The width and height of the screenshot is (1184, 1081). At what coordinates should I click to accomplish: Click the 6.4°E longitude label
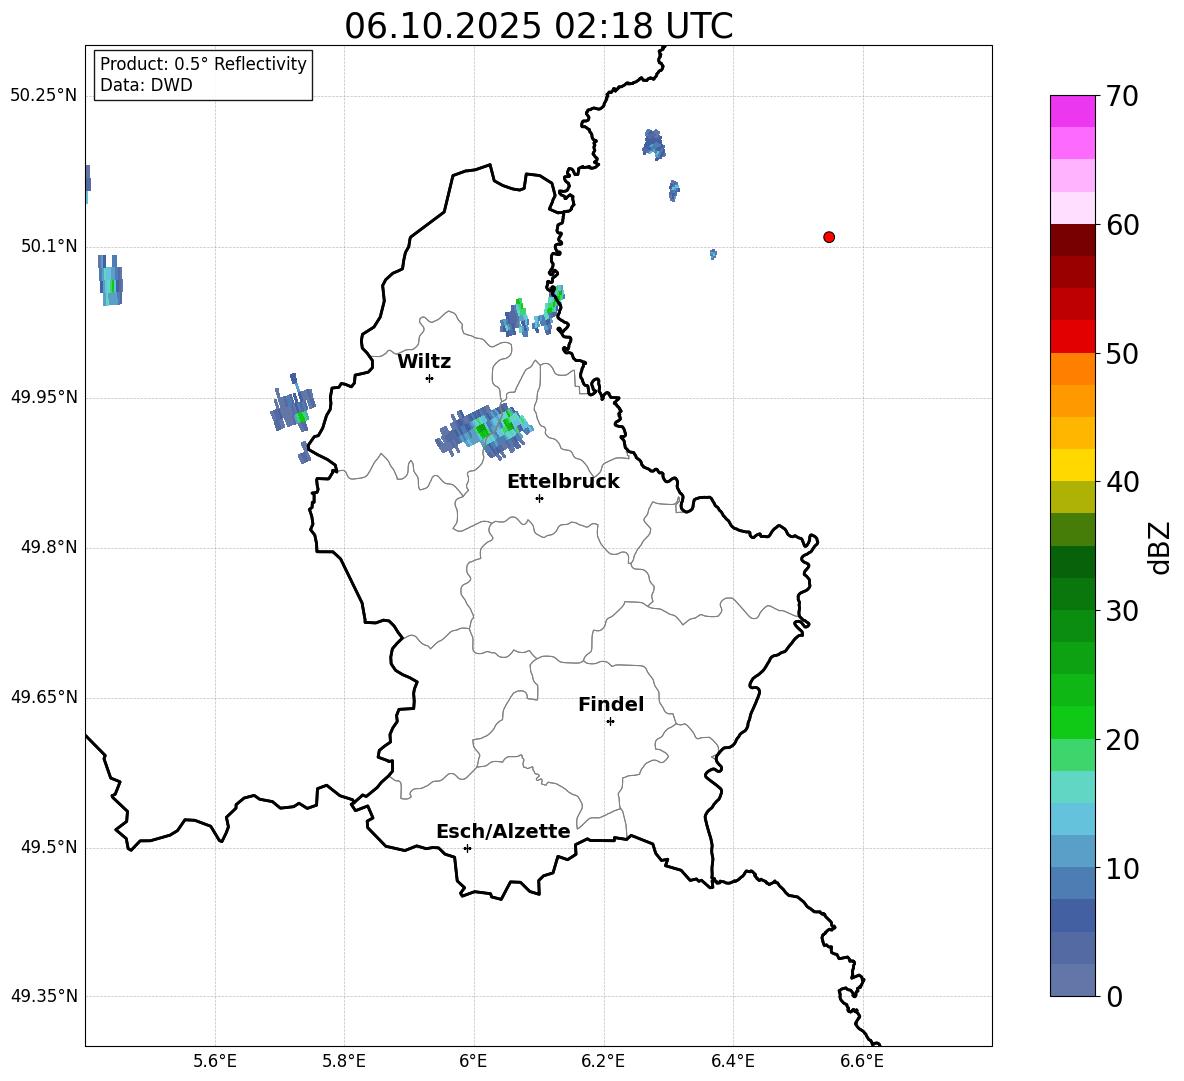[x=732, y=1061]
